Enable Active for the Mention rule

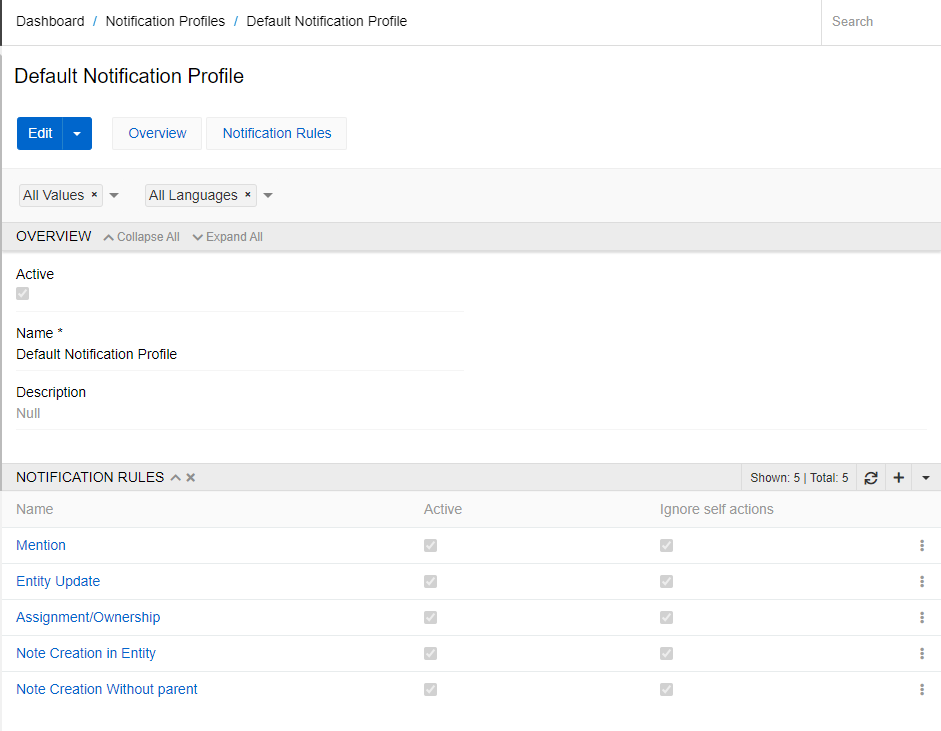coord(430,545)
